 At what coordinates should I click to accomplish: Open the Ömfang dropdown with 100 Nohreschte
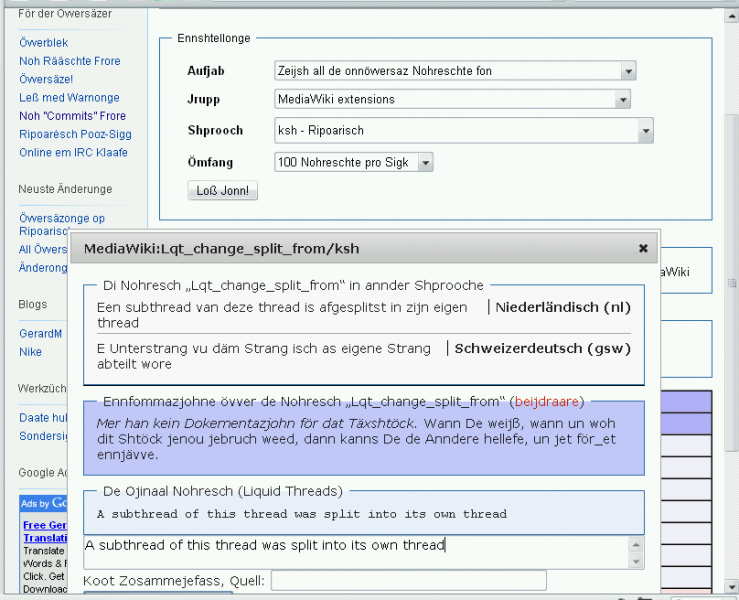[353, 163]
